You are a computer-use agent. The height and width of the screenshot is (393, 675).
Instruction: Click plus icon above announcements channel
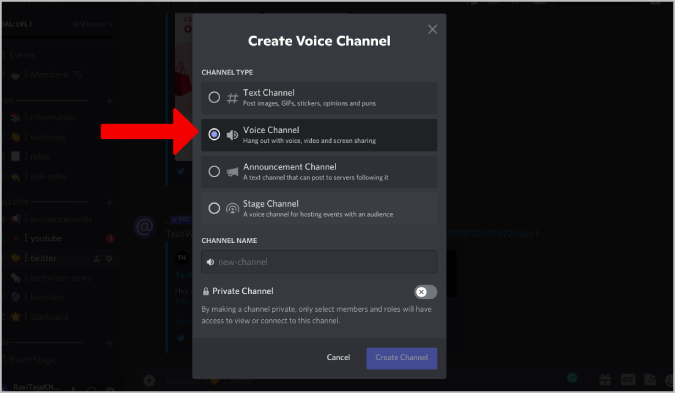coord(110,203)
